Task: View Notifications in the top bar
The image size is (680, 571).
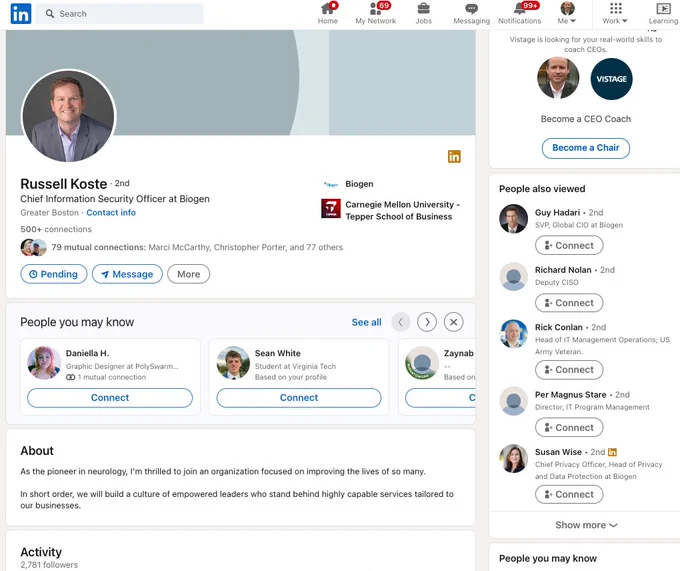Action: point(520,13)
